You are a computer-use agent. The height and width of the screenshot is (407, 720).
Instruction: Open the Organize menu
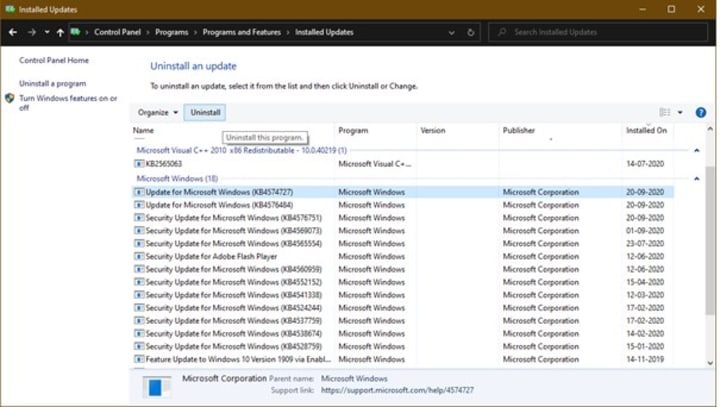[x=158, y=113]
